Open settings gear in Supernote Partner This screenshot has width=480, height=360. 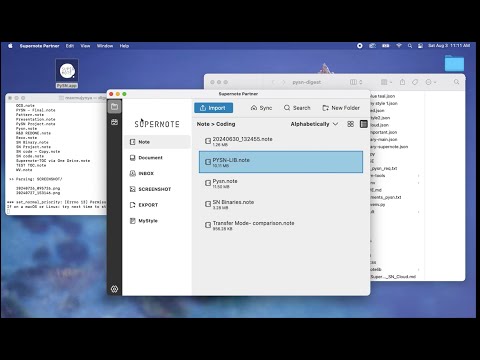[114, 289]
